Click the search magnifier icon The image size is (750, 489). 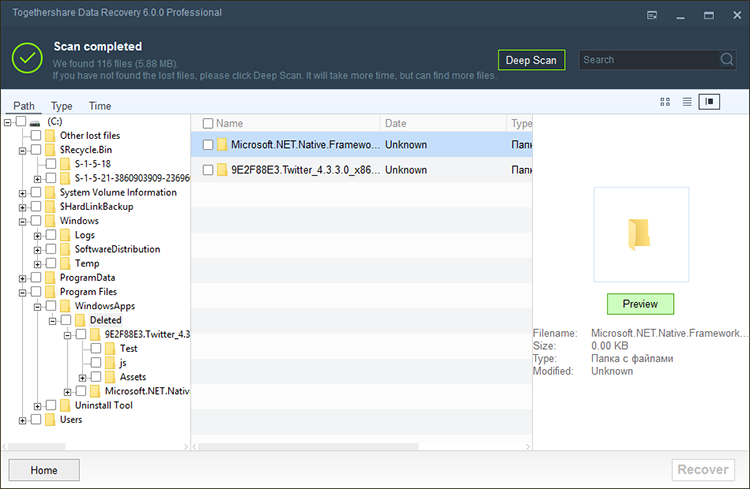727,59
